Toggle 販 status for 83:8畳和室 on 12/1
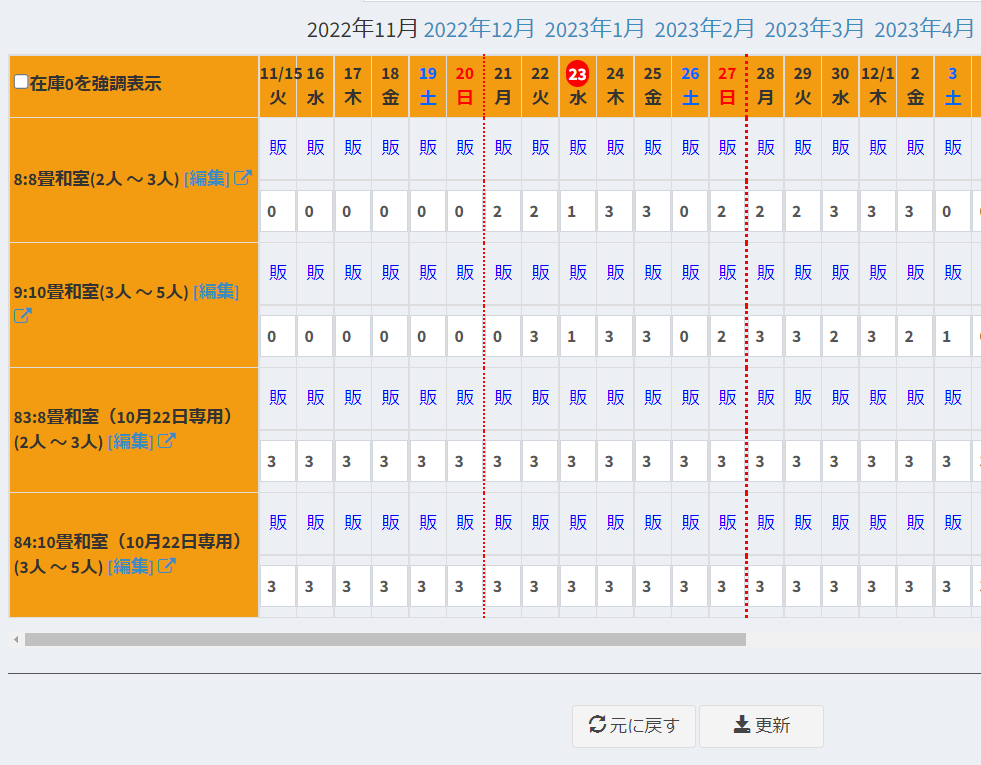 point(878,398)
